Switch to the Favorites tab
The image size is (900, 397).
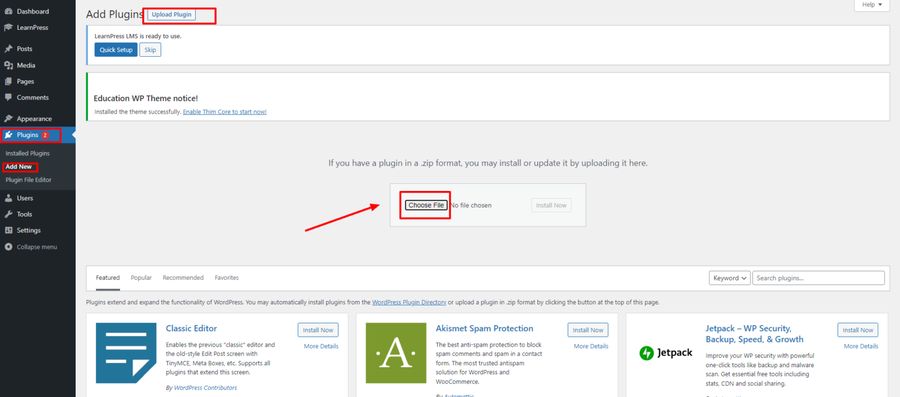tap(227, 278)
